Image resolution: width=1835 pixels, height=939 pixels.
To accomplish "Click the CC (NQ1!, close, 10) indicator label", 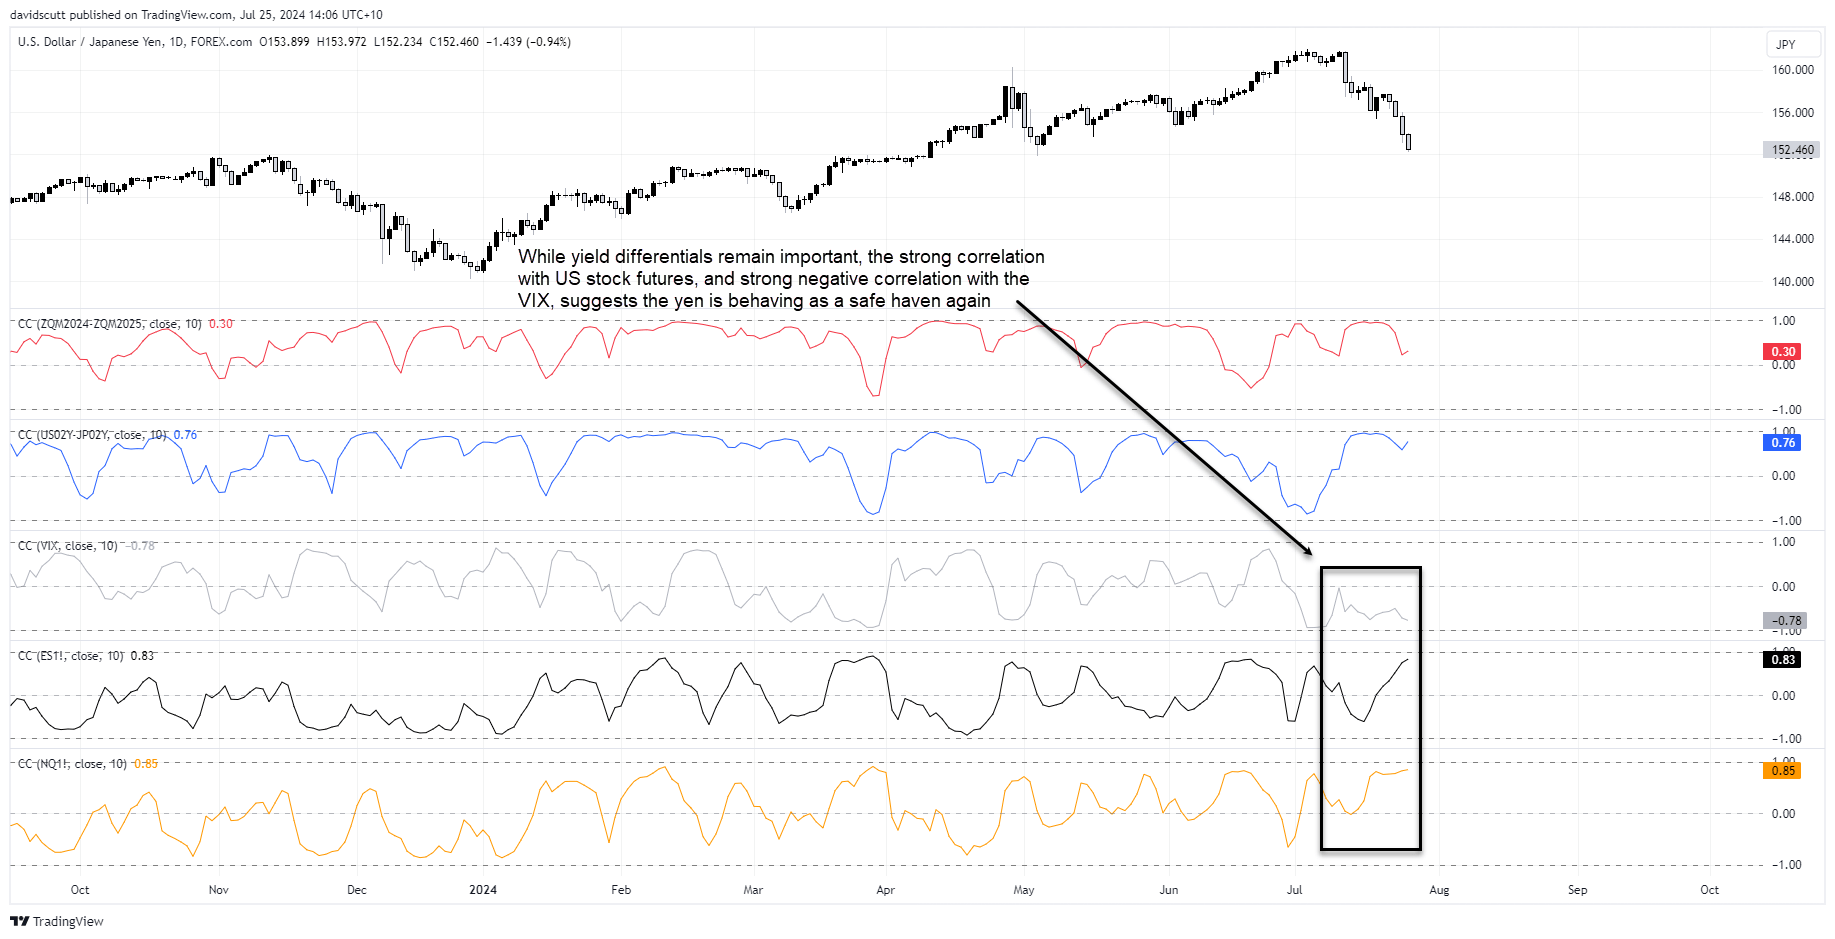I will click(x=72, y=764).
